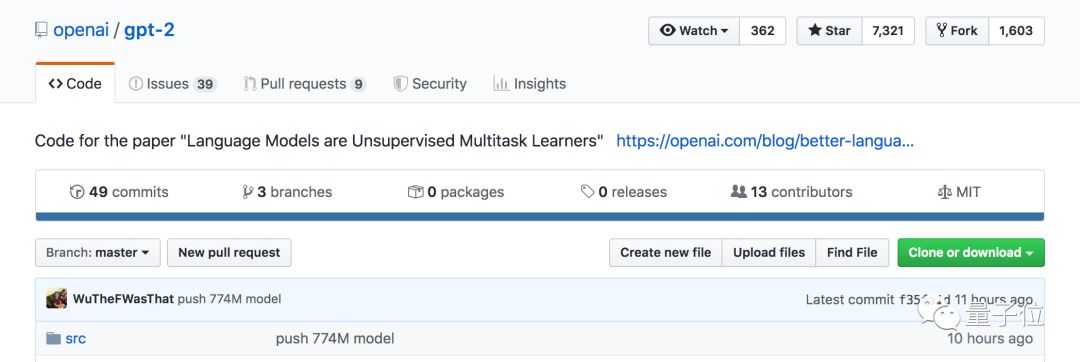Click the Security shield icon

click(400, 84)
